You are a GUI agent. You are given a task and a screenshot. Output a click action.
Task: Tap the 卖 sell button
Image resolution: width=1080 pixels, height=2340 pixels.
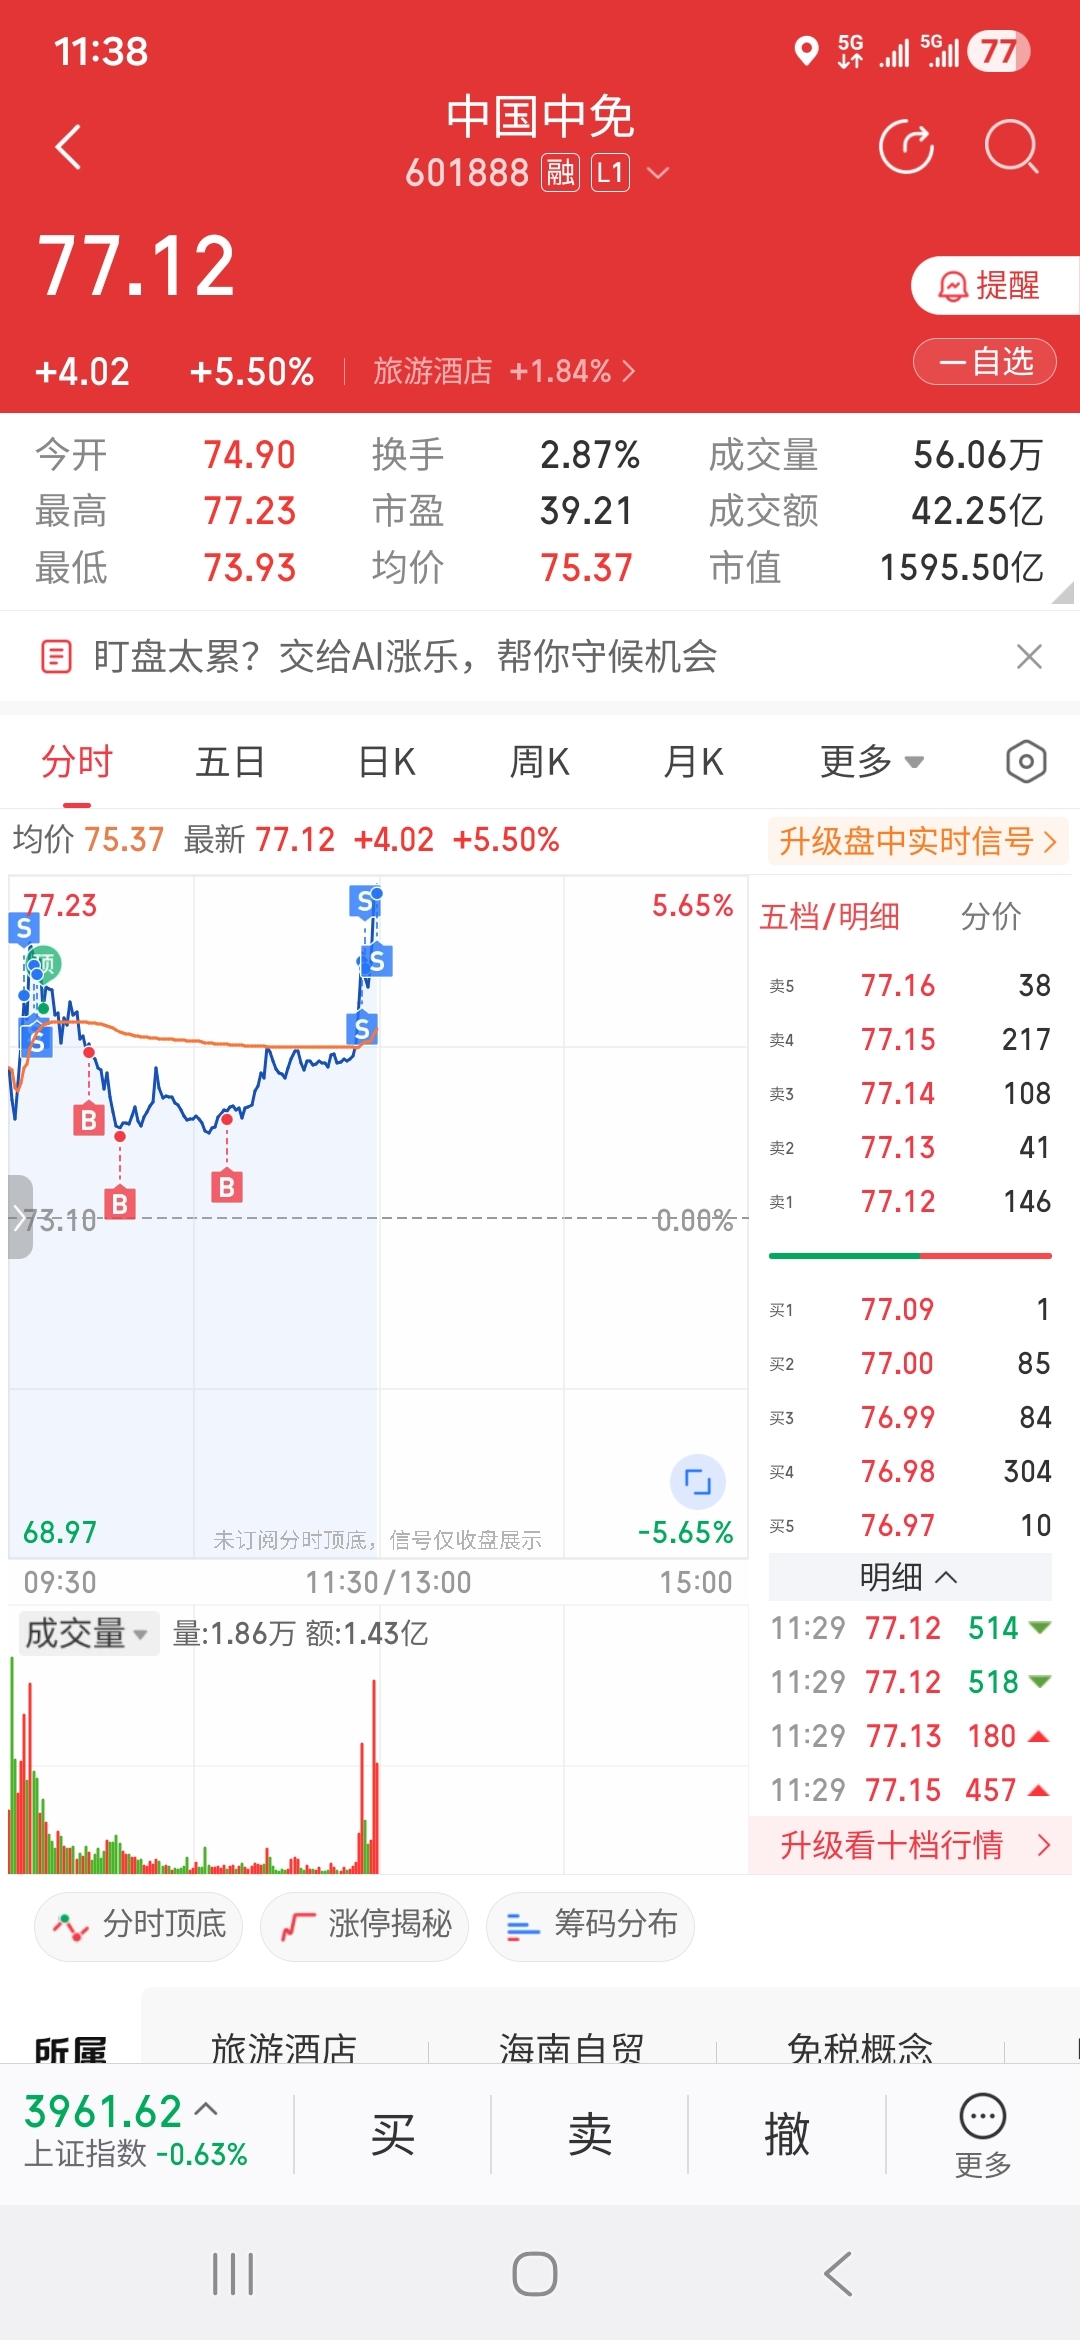click(x=590, y=2135)
